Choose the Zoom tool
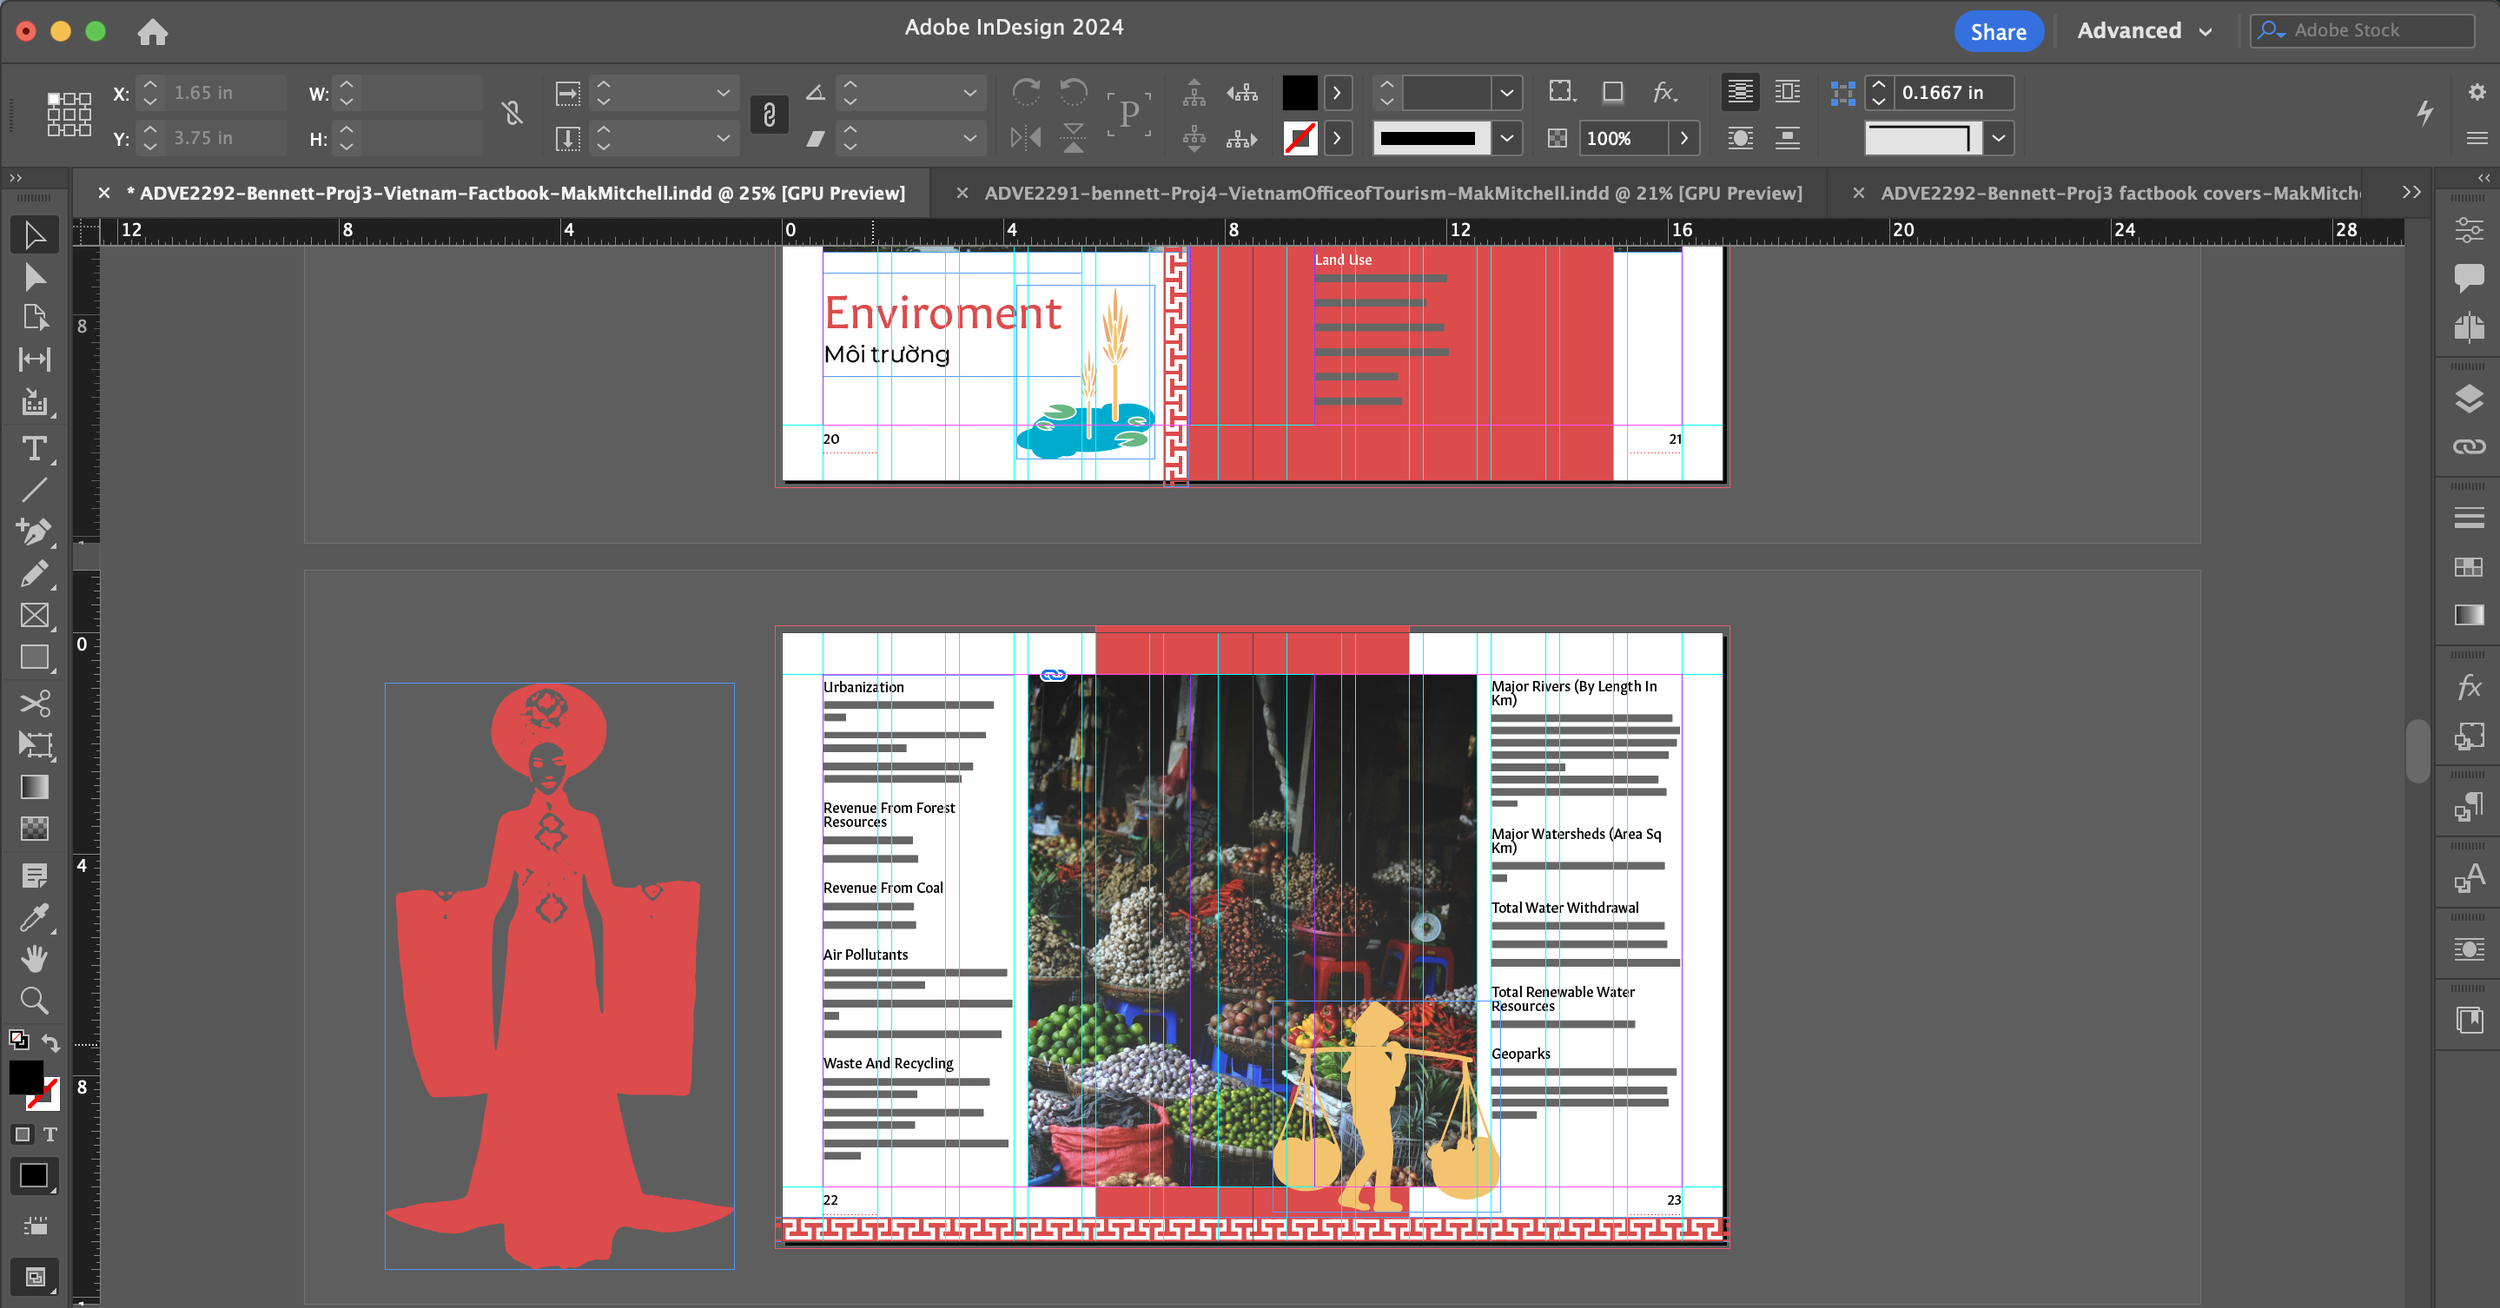The image size is (2500, 1308). (34, 1000)
